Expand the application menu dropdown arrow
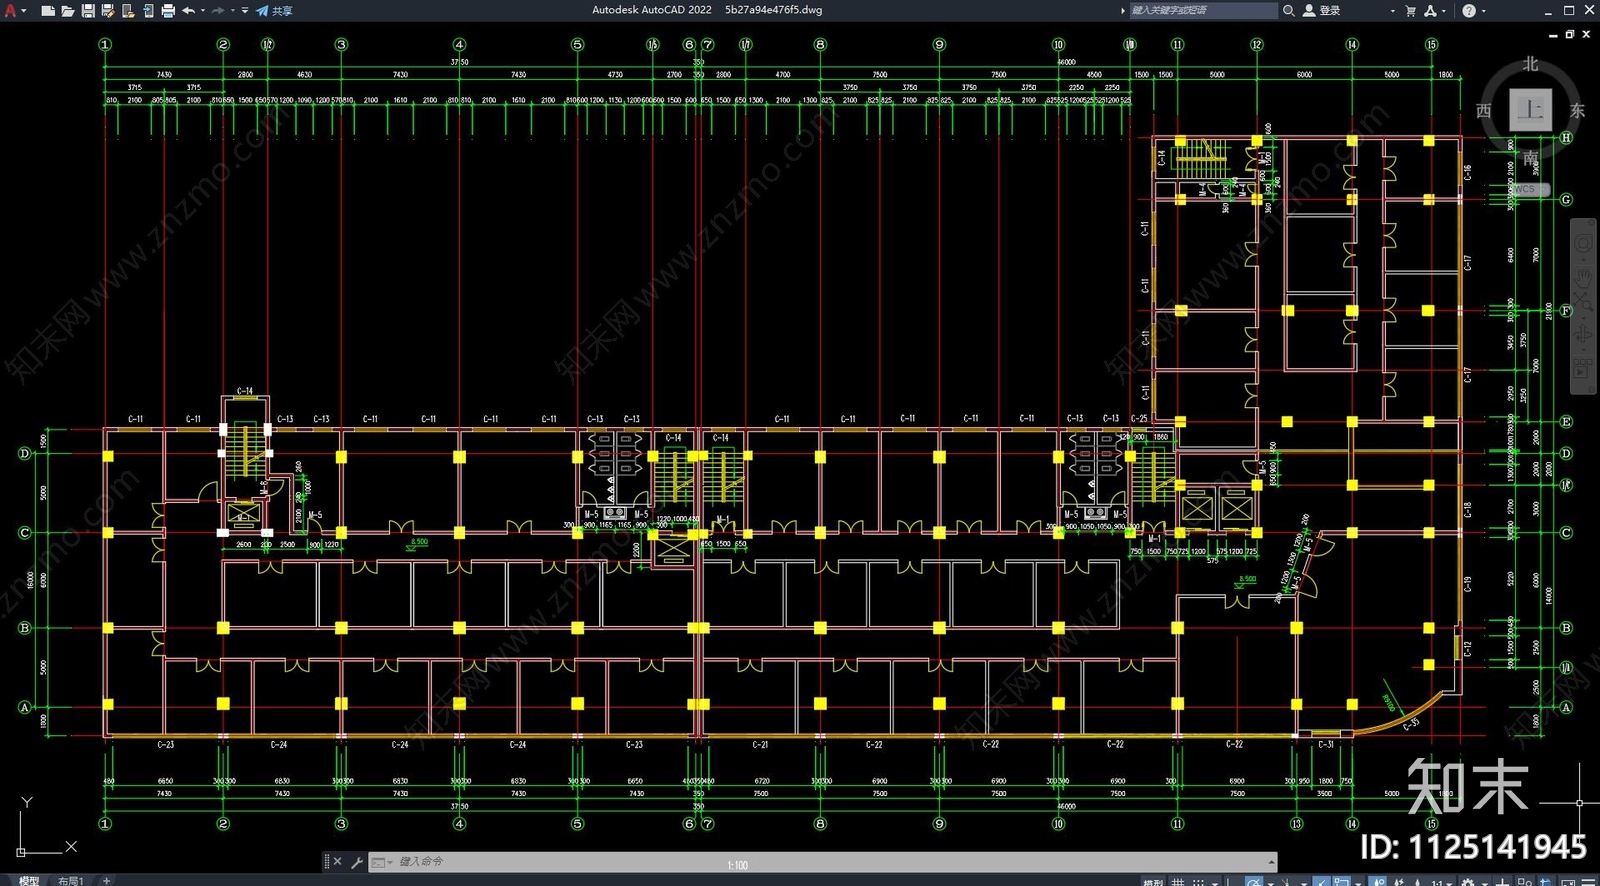 click(x=23, y=11)
